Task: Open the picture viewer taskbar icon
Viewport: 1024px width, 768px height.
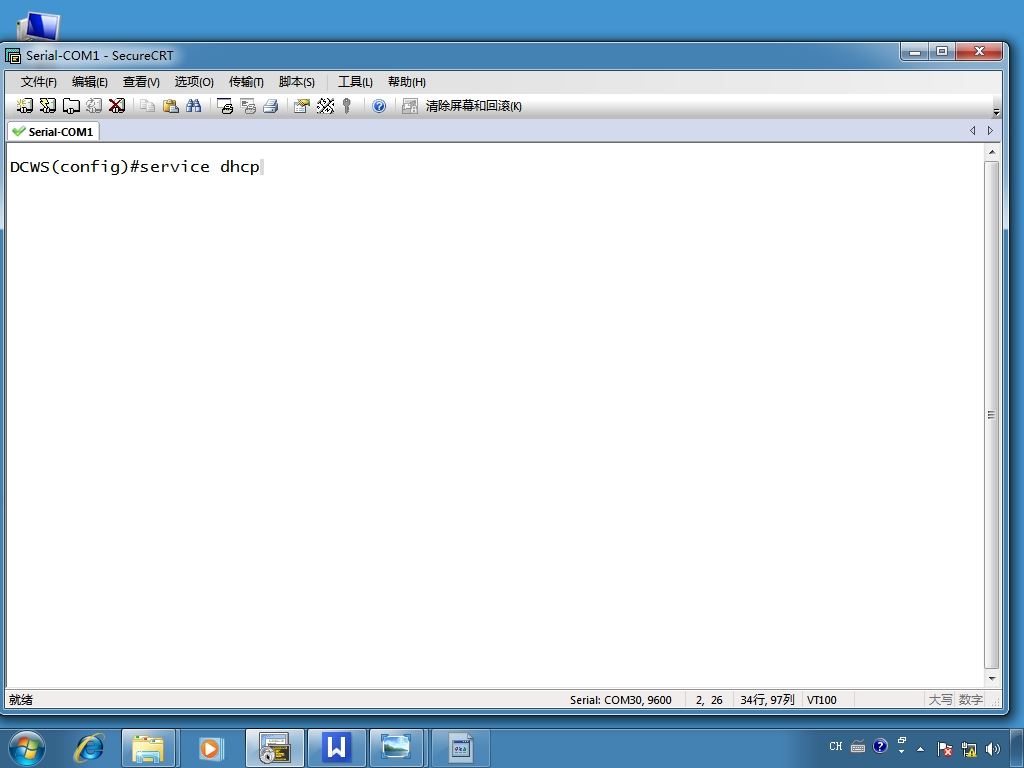Action: pos(396,748)
